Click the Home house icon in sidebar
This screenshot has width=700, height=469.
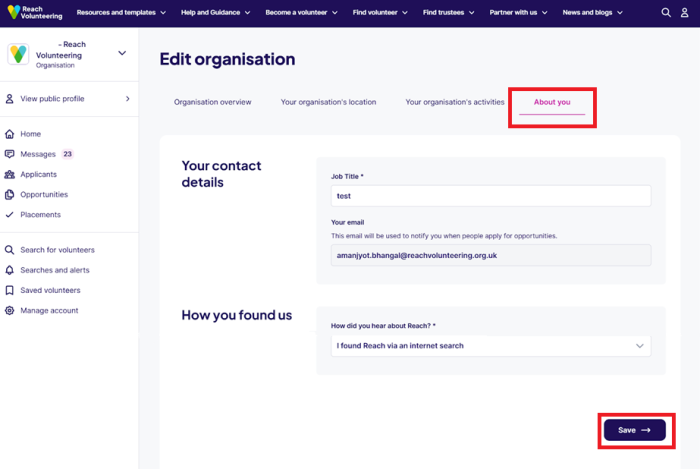9,134
